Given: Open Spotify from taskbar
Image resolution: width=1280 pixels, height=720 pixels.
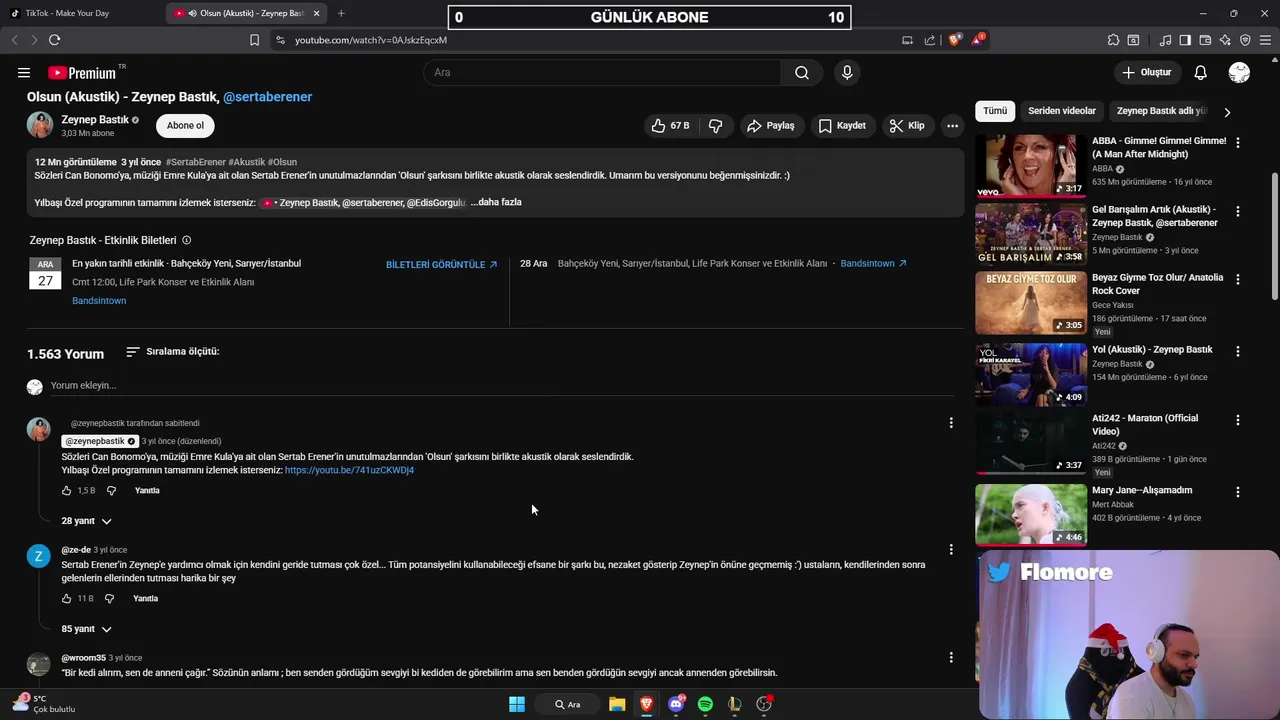Looking at the screenshot, I should (705, 704).
